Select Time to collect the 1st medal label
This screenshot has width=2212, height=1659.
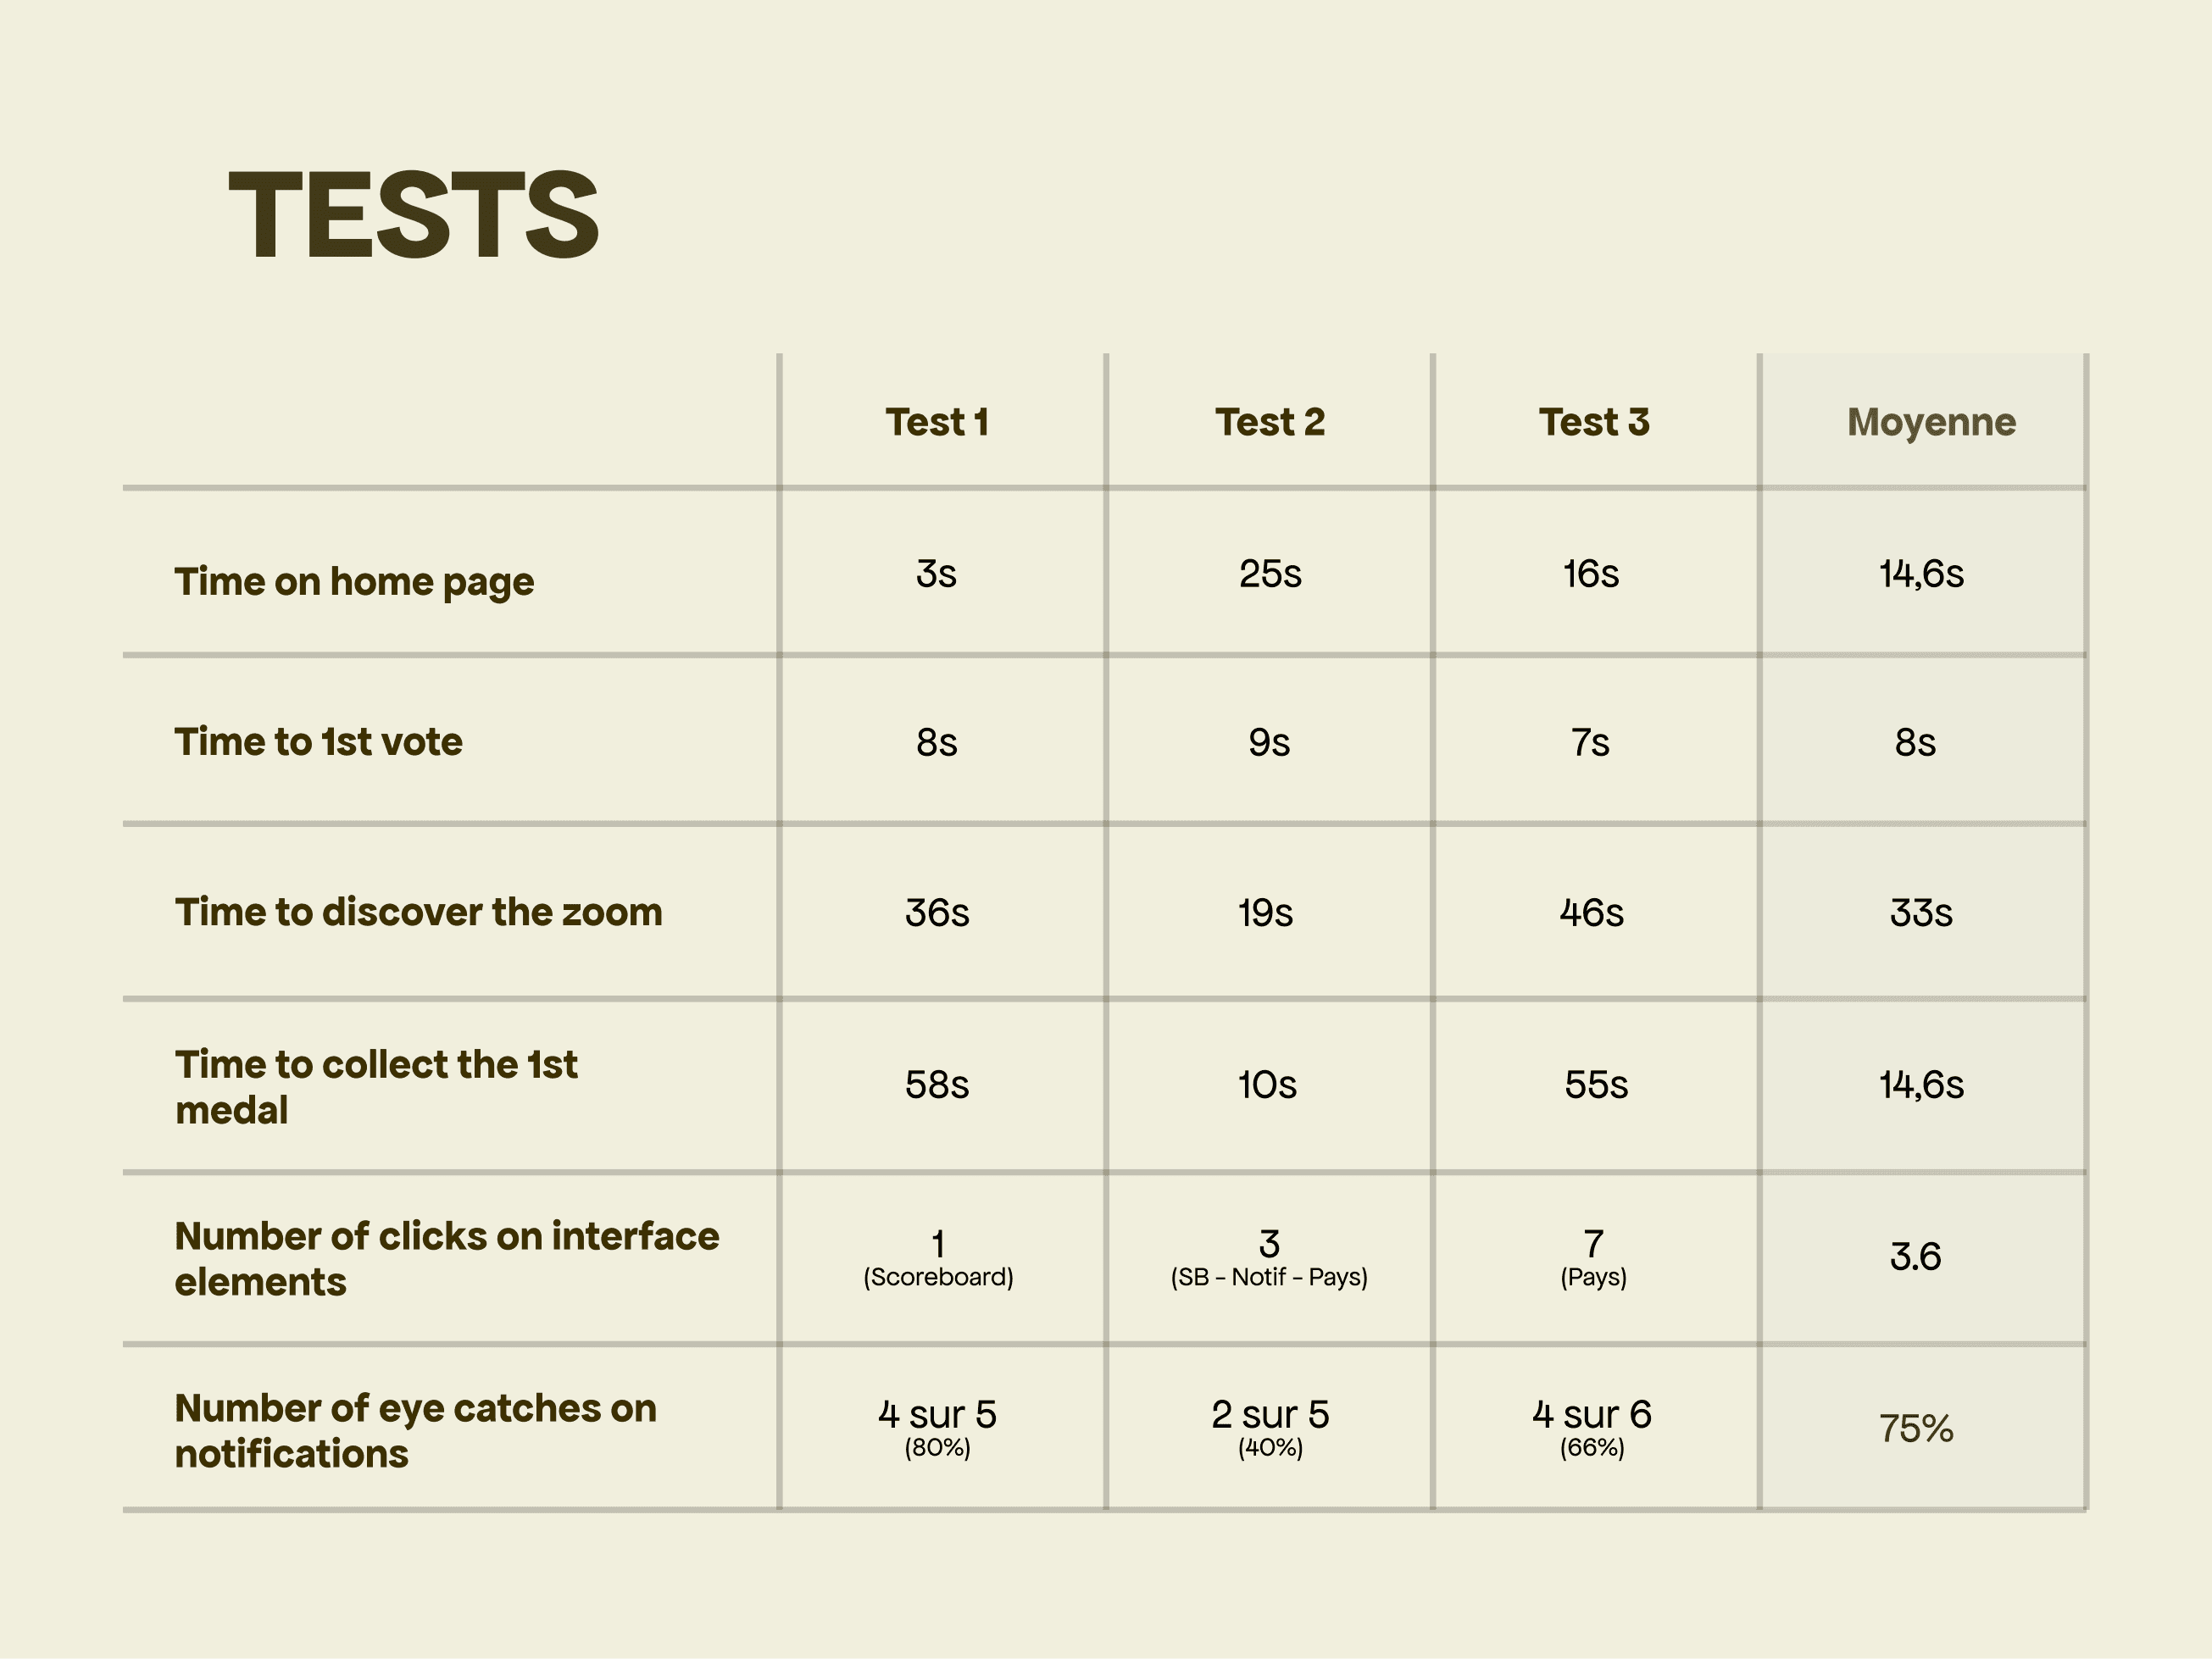(376, 1087)
